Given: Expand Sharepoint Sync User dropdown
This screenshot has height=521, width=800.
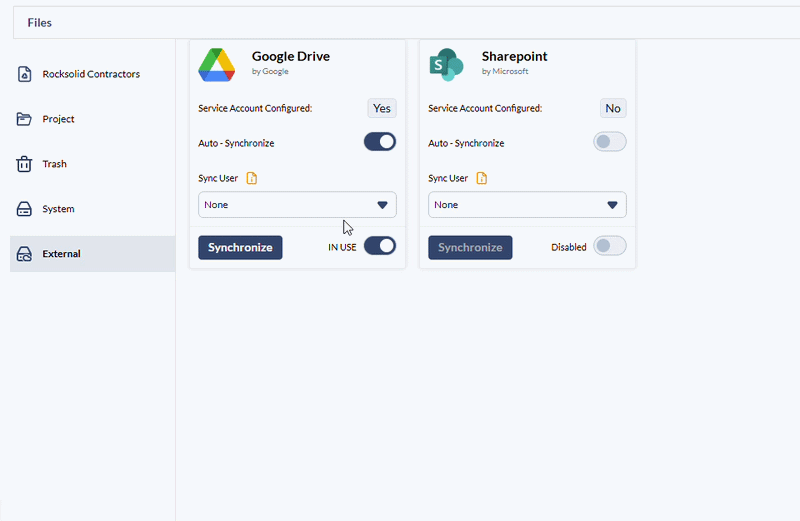Looking at the screenshot, I should coord(527,205).
